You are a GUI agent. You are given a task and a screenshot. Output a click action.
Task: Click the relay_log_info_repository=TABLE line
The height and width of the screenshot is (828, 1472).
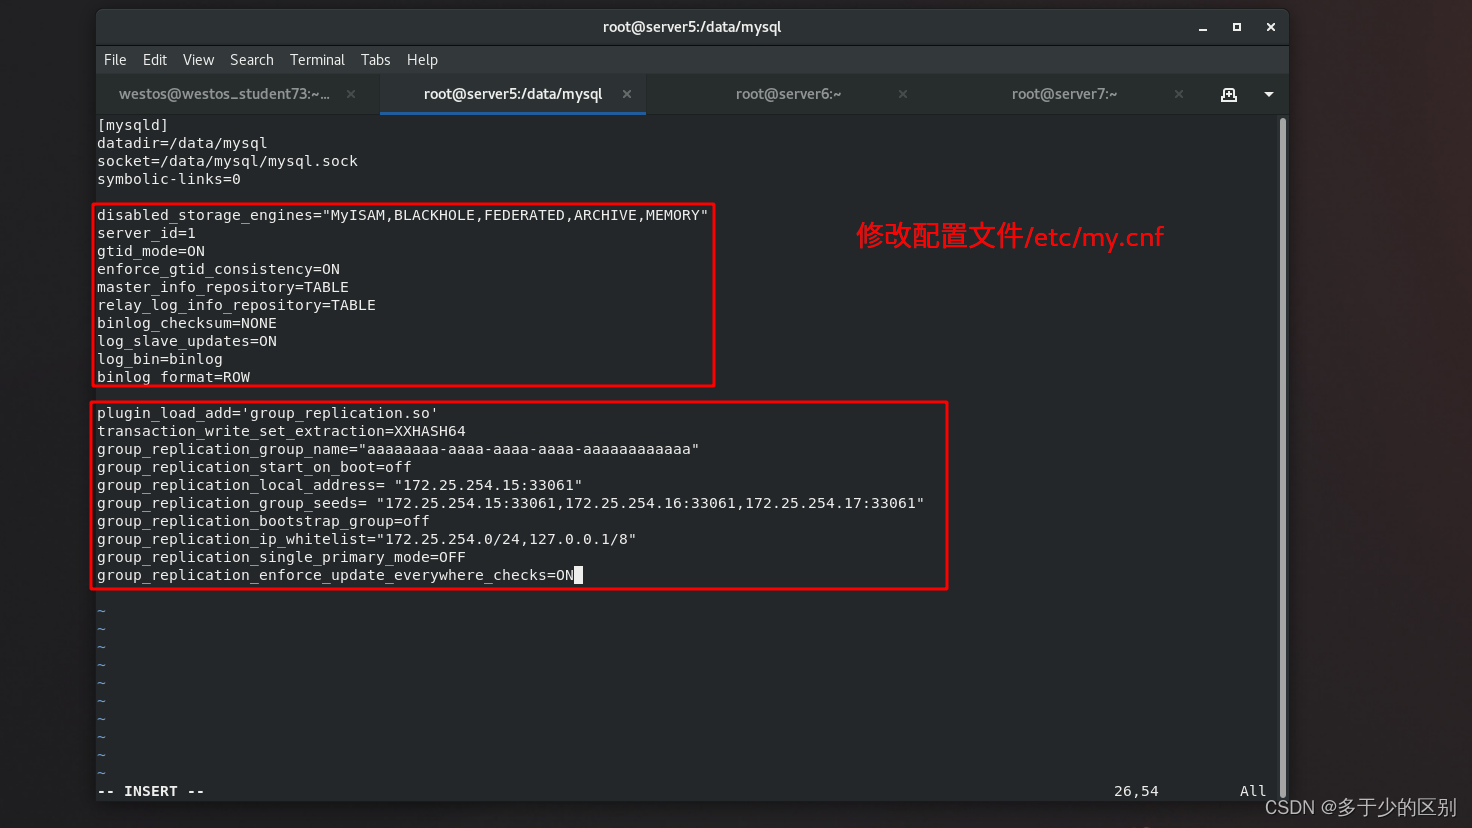click(236, 305)
